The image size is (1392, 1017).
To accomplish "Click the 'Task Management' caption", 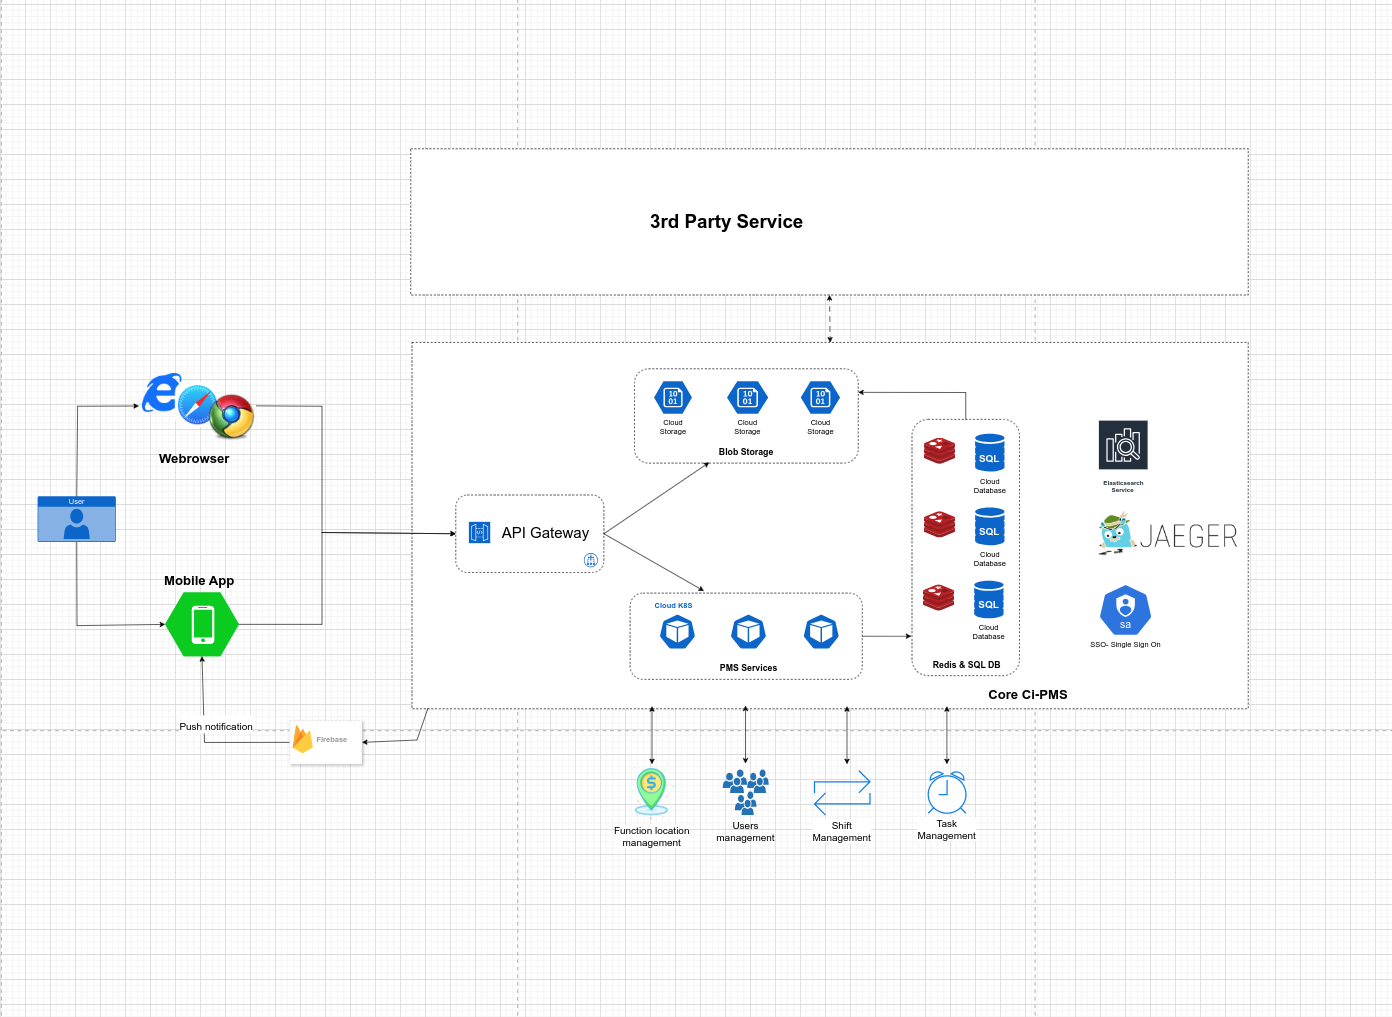I will pos(946,830).
